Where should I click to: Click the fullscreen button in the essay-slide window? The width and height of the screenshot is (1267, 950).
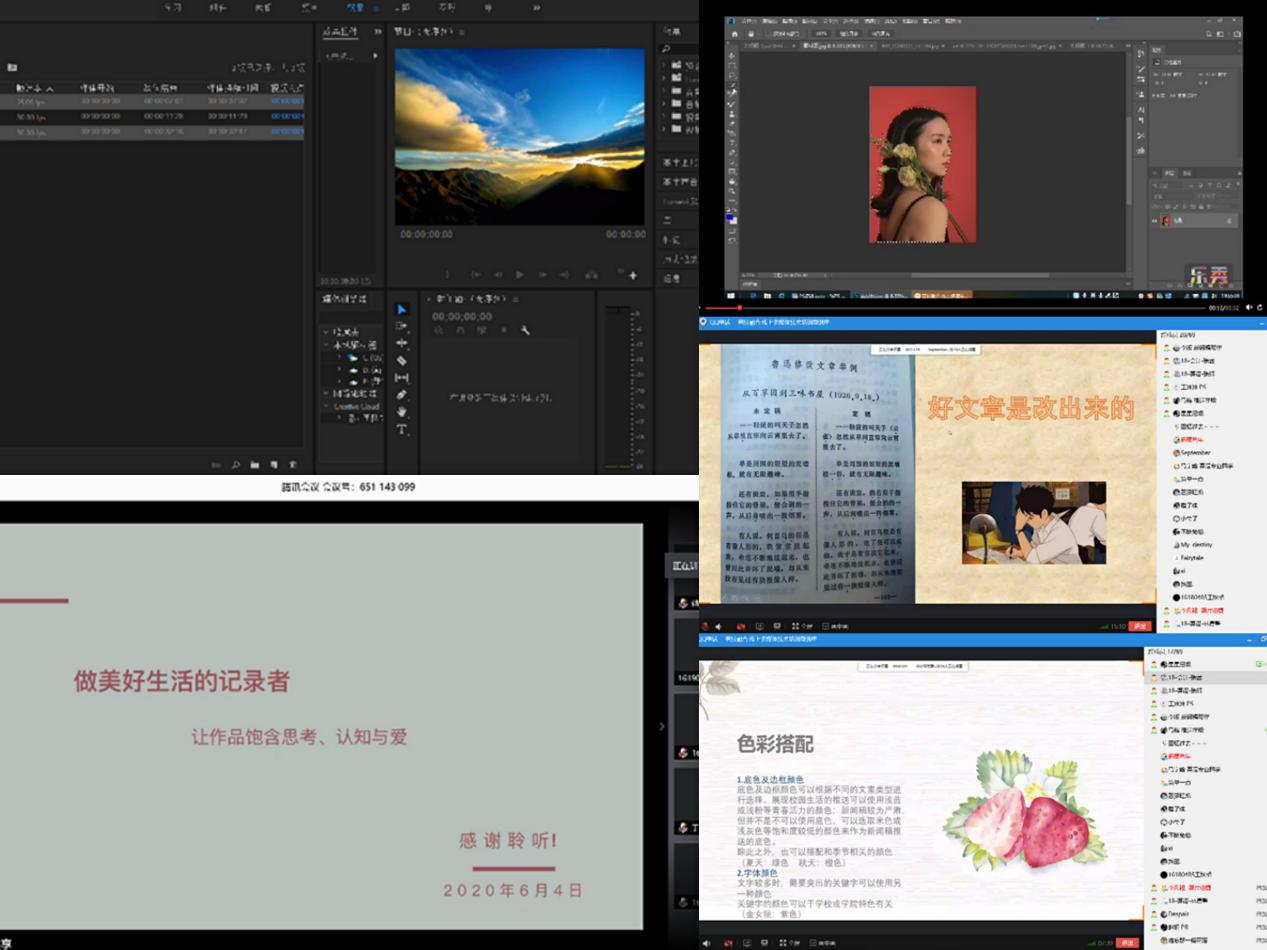(796, 627)
